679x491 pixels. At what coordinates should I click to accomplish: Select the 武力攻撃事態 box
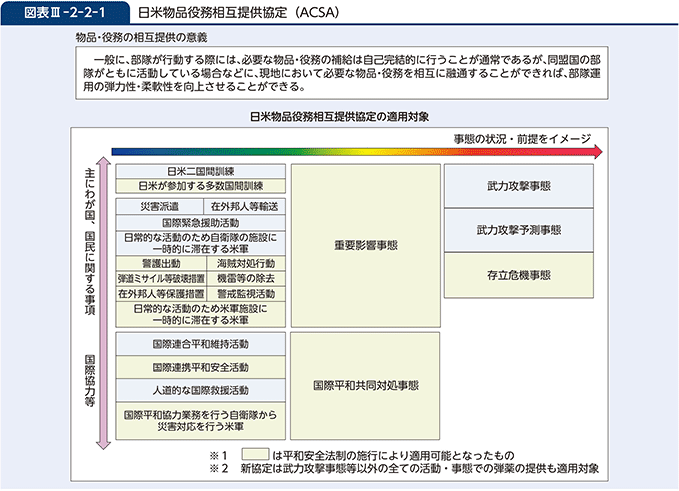pyautogui.click(x=519, y=186)
